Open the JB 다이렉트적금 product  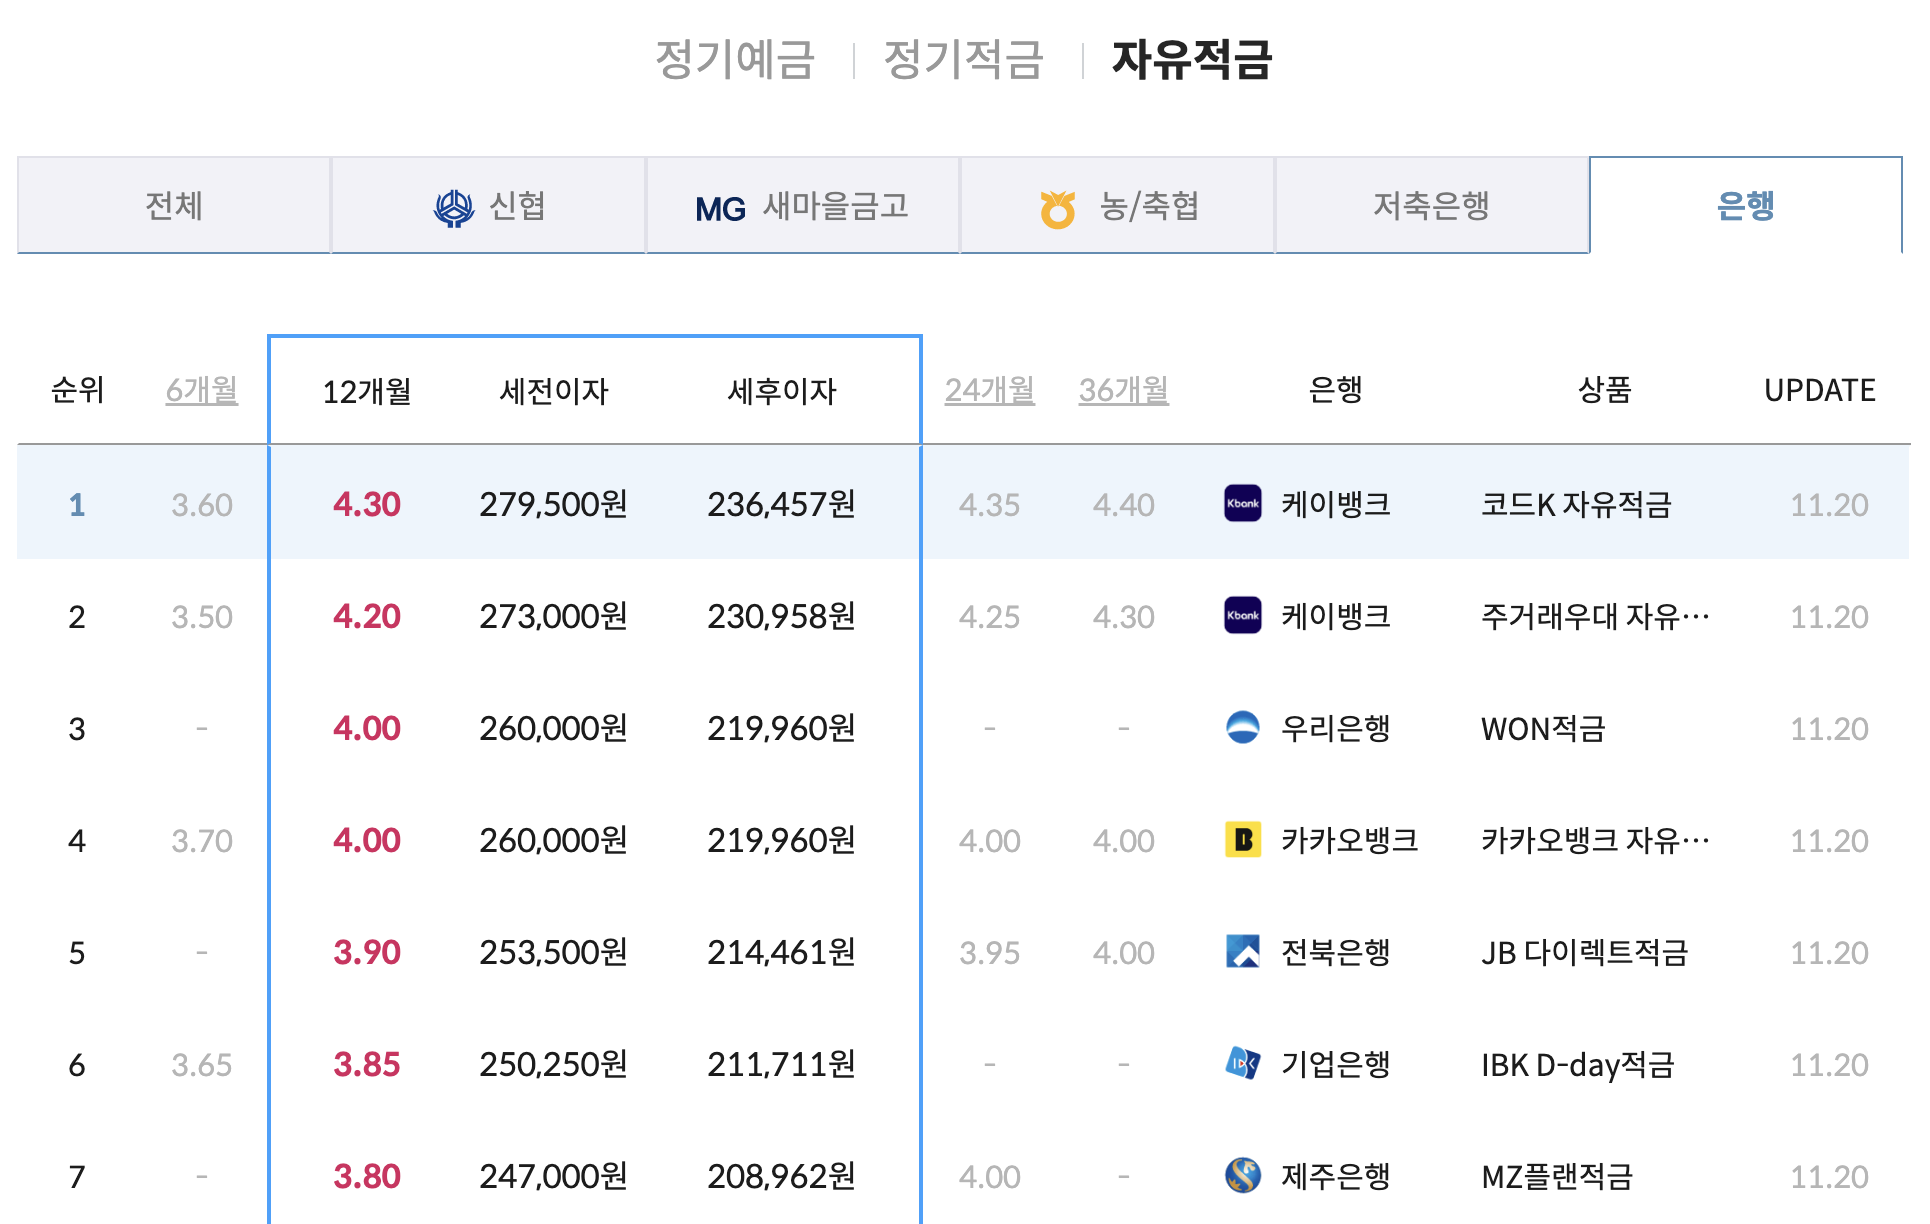tap(1584, 952)
